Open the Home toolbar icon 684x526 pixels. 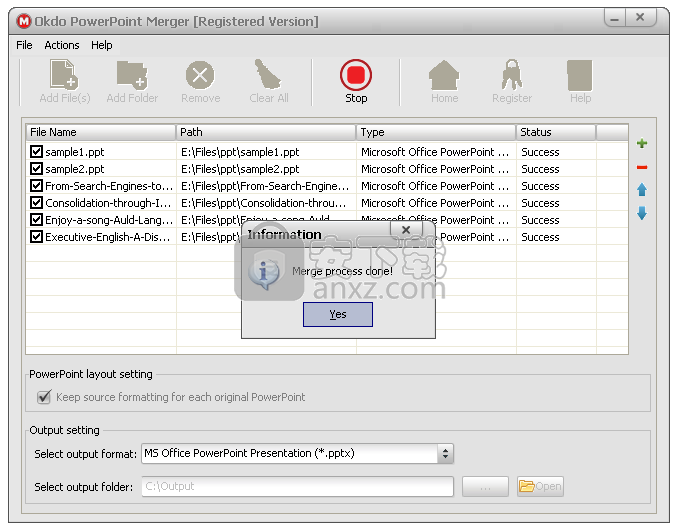(444, 75)
